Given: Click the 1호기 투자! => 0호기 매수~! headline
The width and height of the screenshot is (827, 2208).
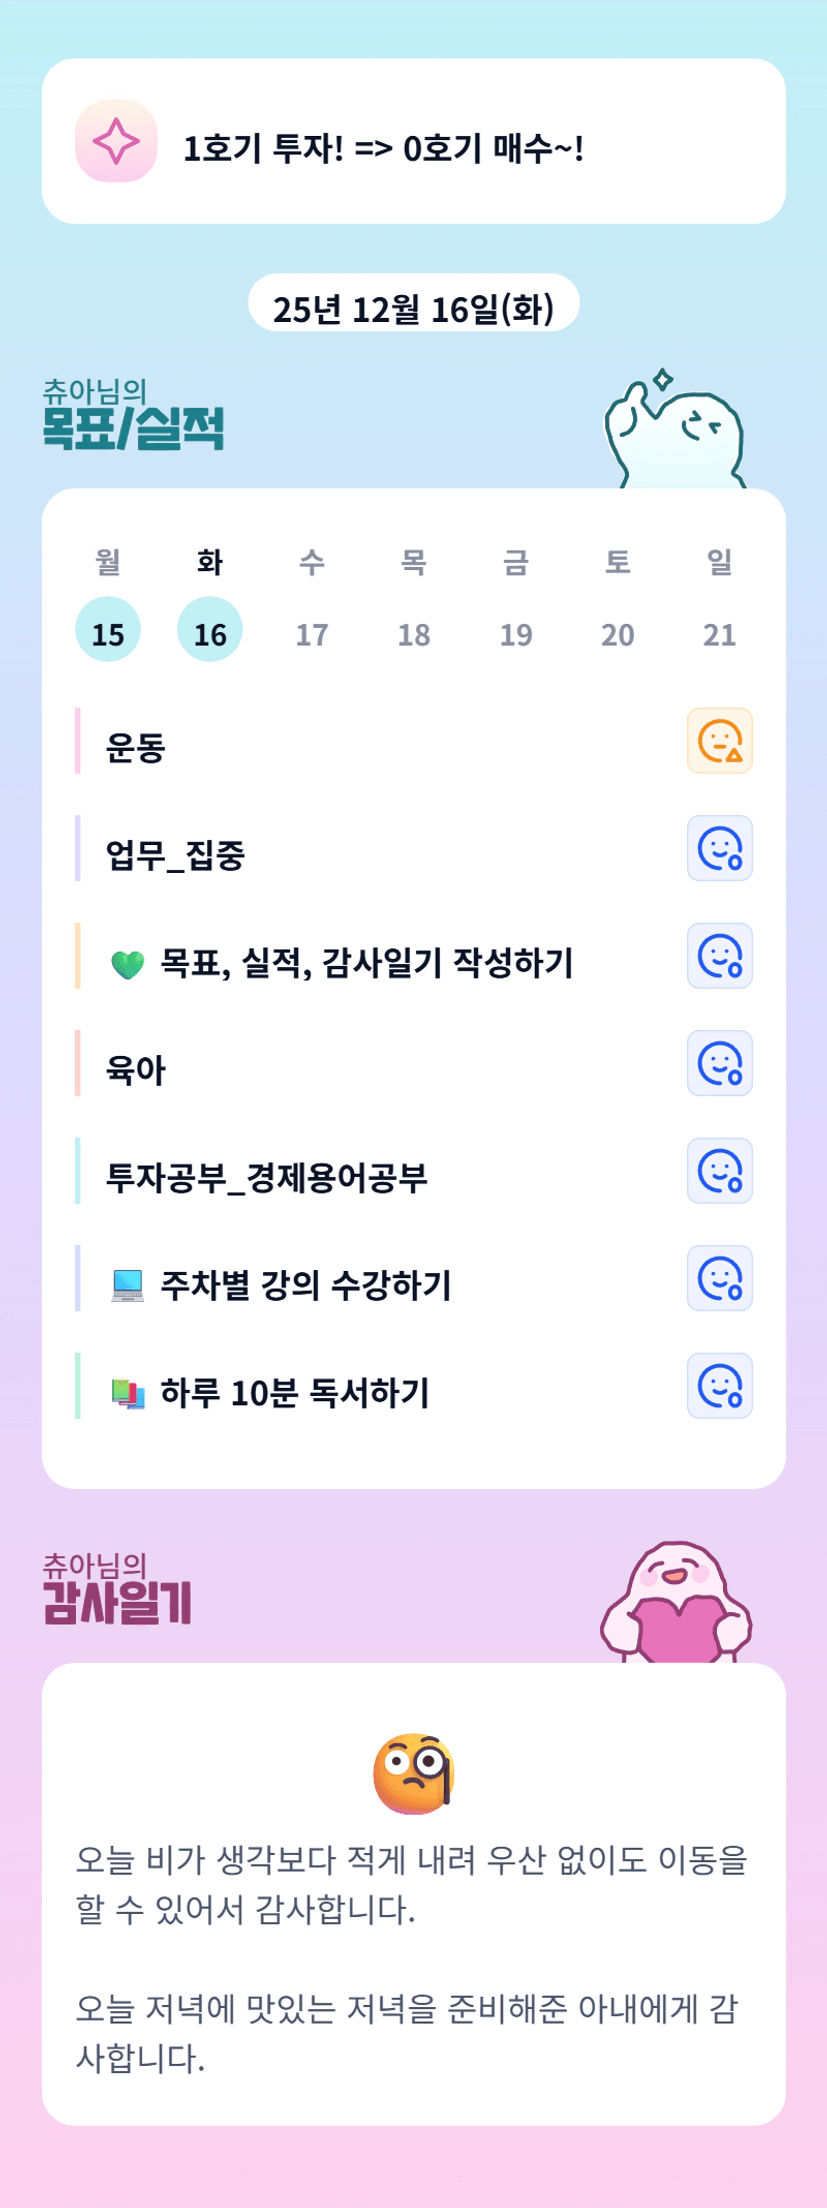Looking at the screenshot, I should [x=383, y=149].
